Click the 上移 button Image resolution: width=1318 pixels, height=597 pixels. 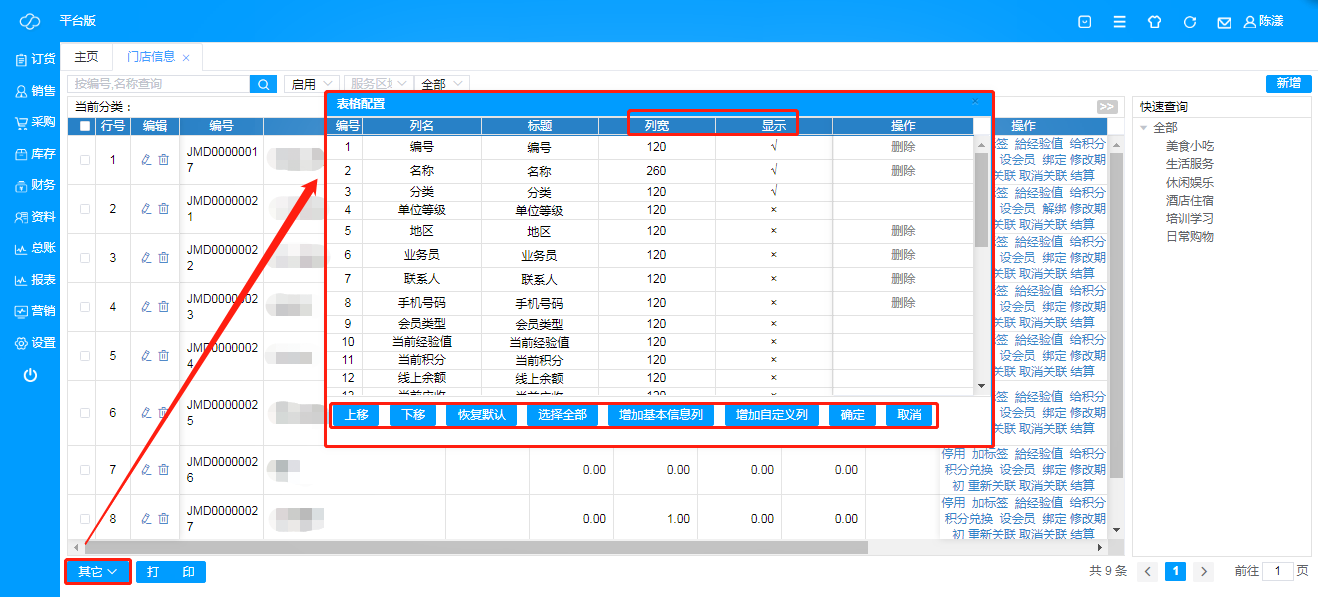point(356,415)
